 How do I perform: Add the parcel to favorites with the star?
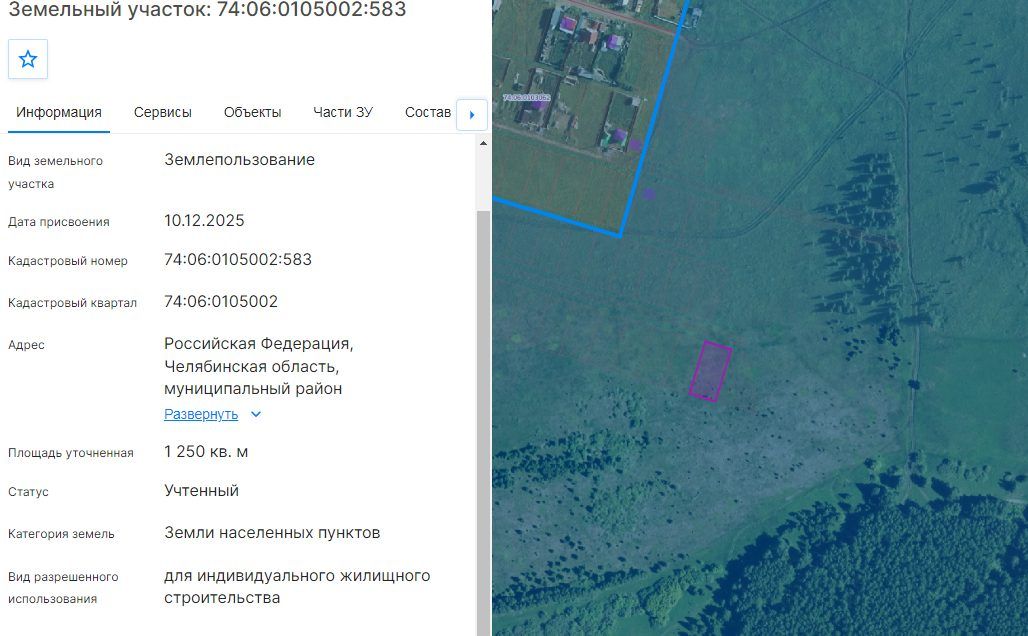tap(28, 59)
